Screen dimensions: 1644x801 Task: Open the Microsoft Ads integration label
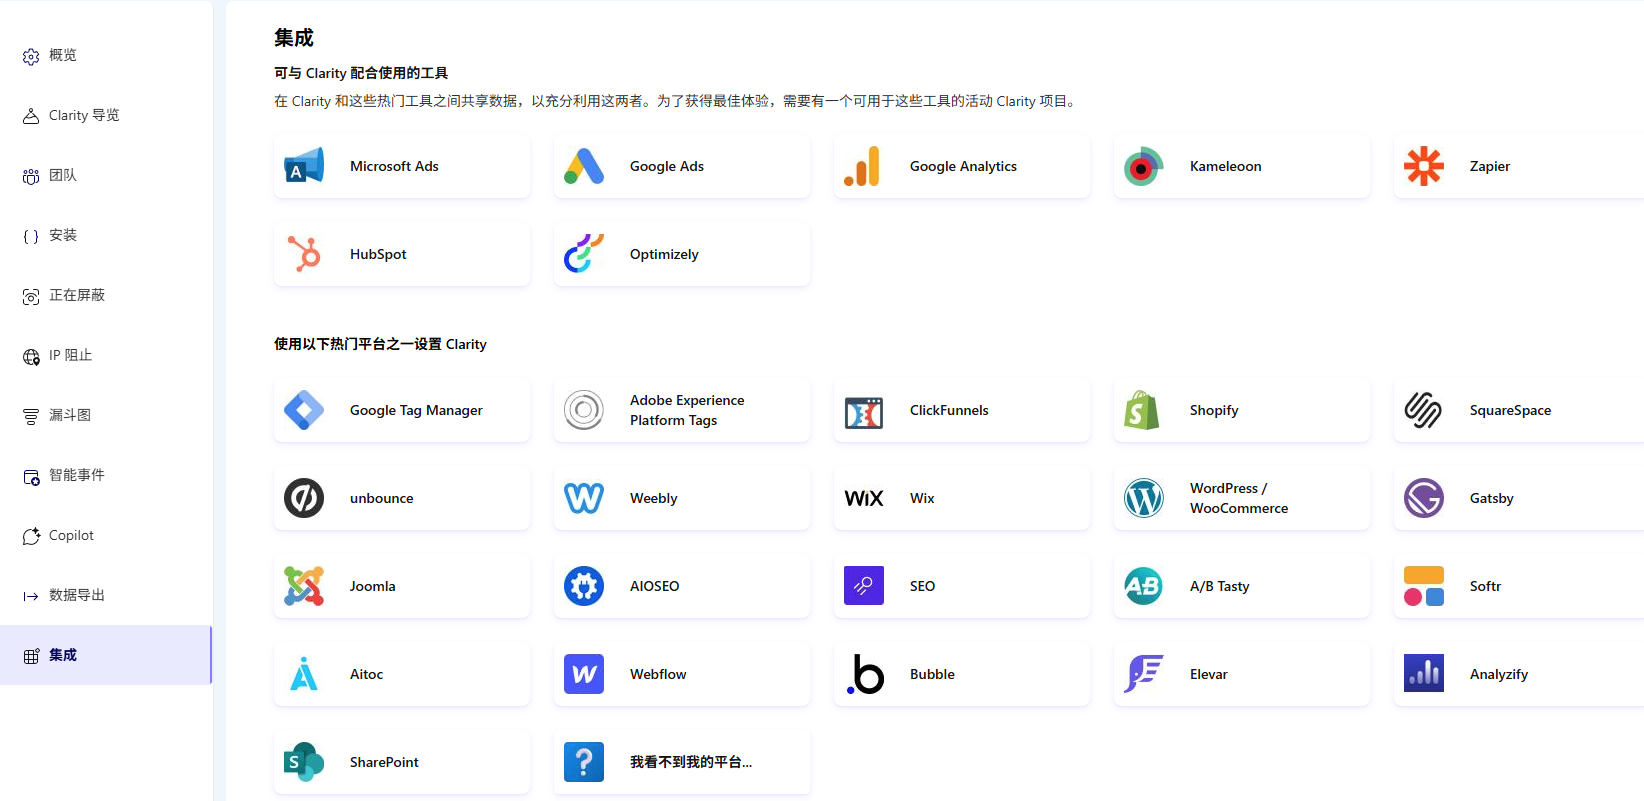[x=394, y=166]
